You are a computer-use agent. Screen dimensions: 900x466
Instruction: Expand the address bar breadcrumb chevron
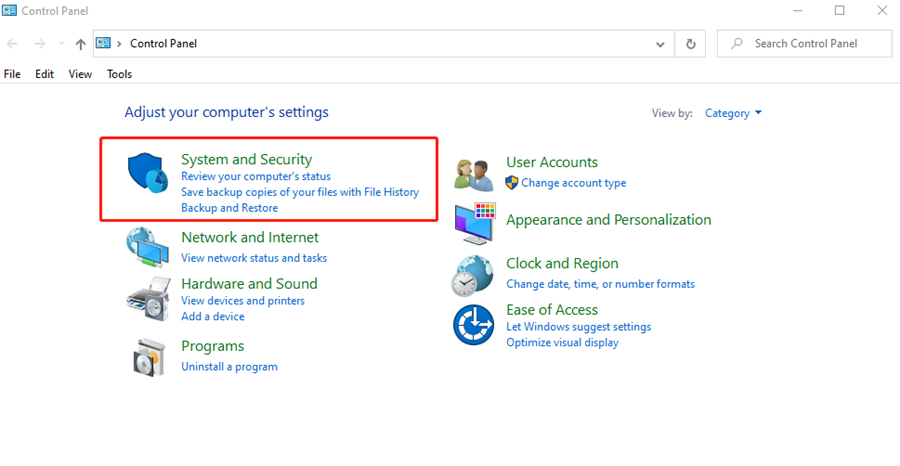(x=119, y=44)
